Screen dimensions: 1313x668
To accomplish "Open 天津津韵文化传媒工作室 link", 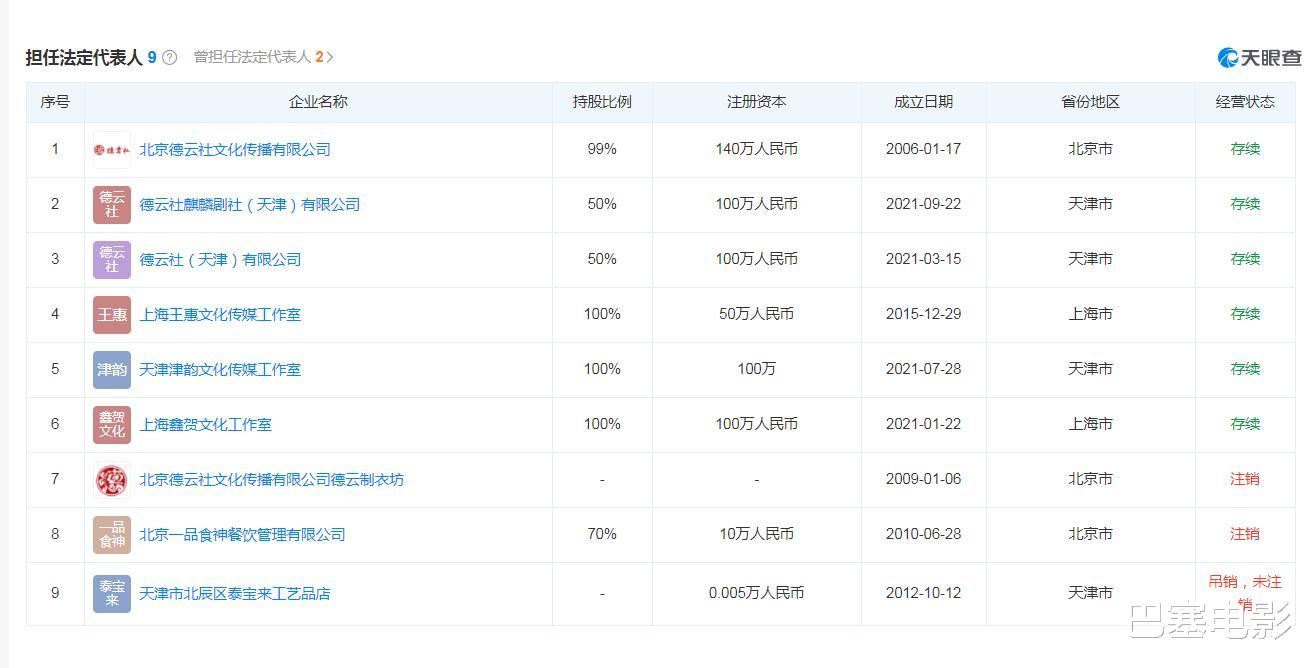I will coord(220,370).
